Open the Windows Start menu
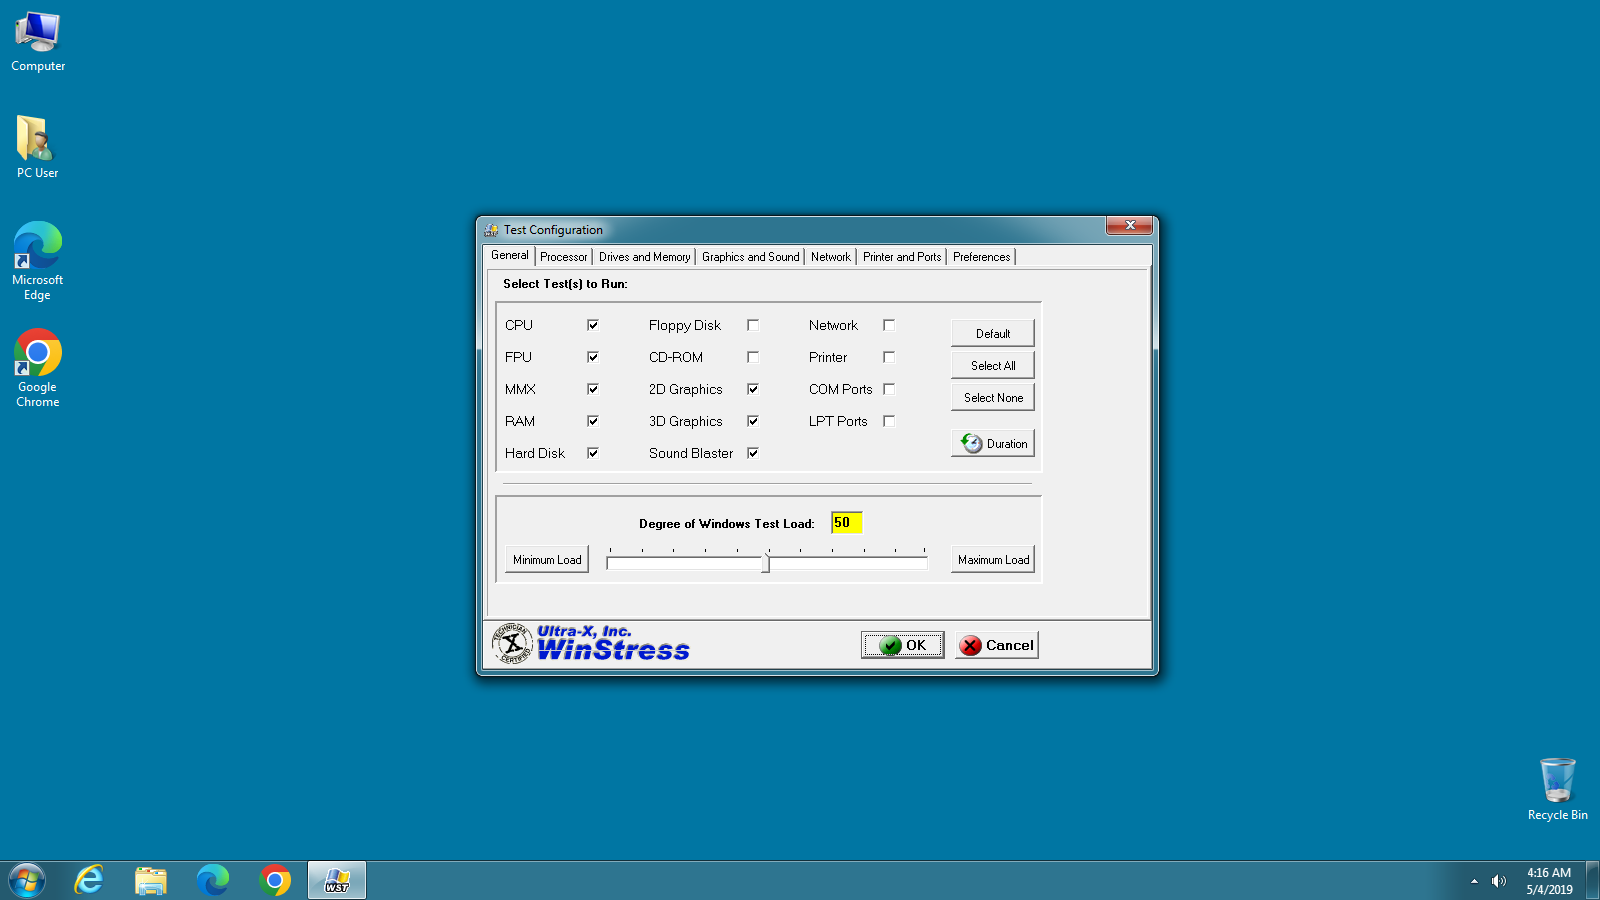The width and height of the screenshot is (1600, 900). pos(27,881)
